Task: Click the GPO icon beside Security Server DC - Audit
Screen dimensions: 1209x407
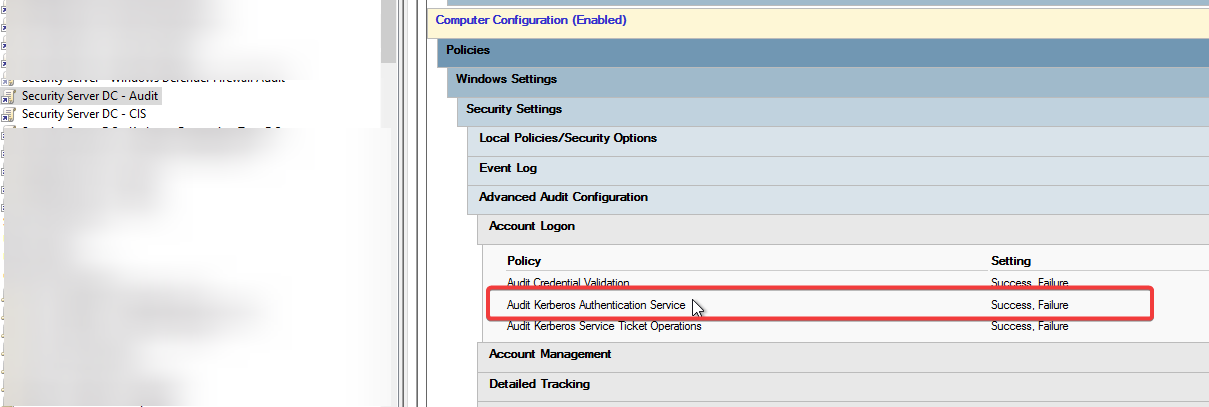Action: pos(9,96)
